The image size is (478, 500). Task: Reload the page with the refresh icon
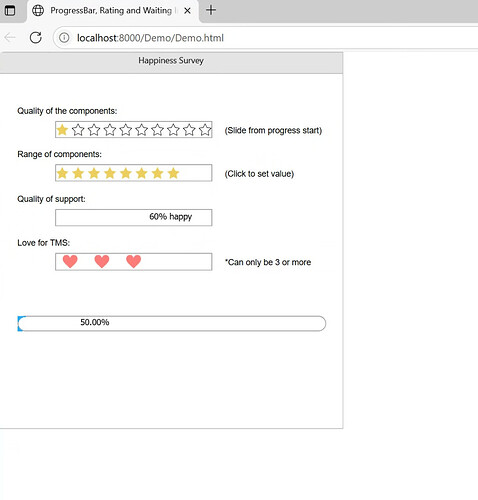(x=36, y=38)
